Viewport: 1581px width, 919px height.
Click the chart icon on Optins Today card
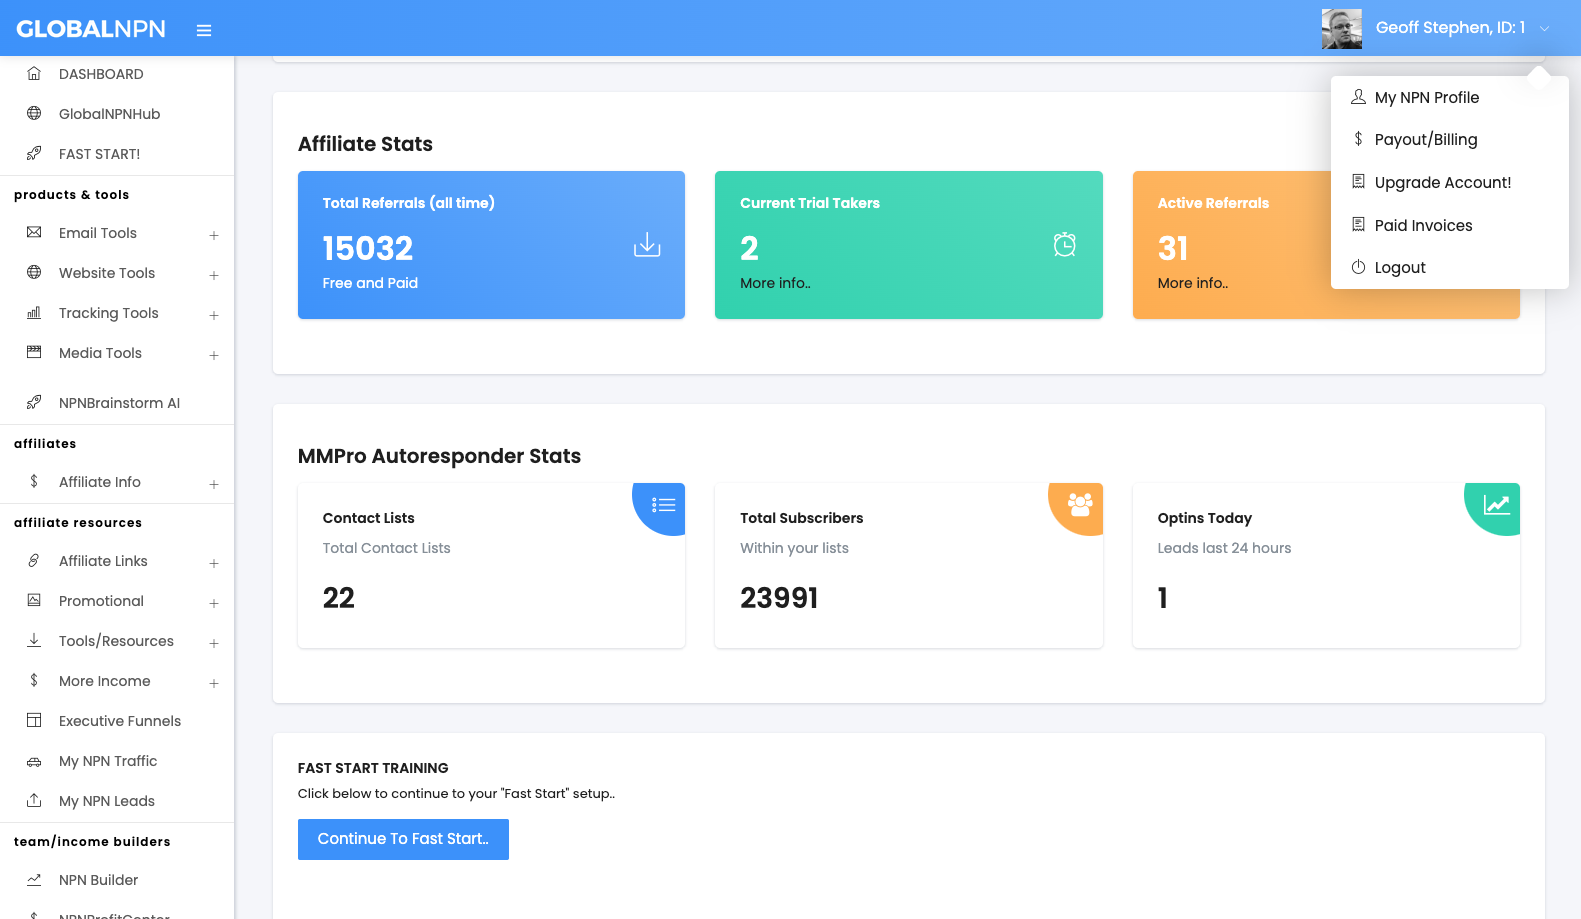click(x=1496, y=505)
